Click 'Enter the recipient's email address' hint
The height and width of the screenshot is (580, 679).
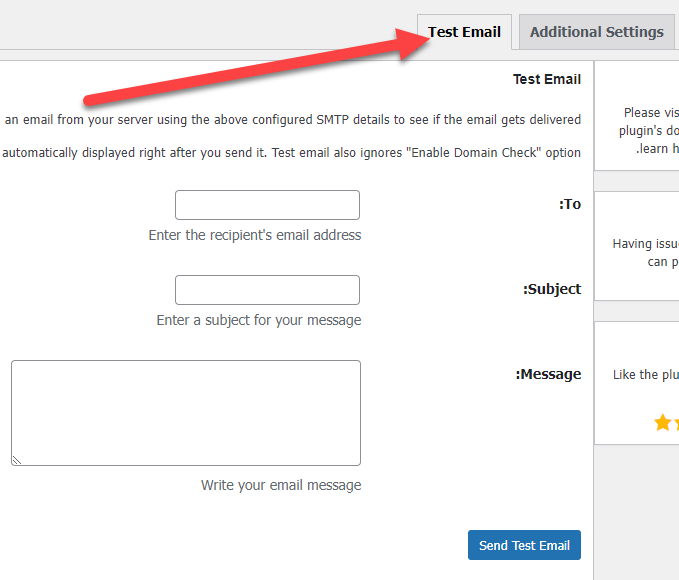pos(255,235)
